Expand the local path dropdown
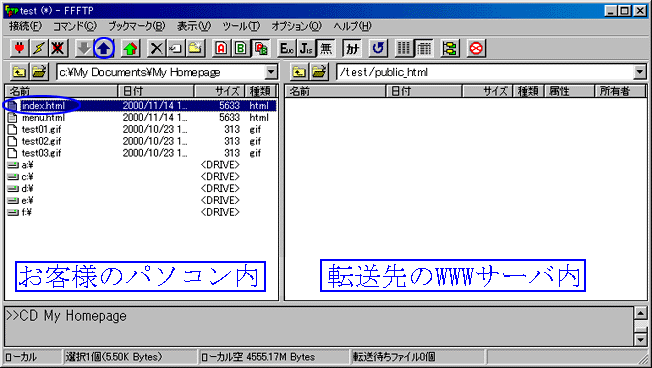This screenshot has height=368, width=652. point(271,72)
